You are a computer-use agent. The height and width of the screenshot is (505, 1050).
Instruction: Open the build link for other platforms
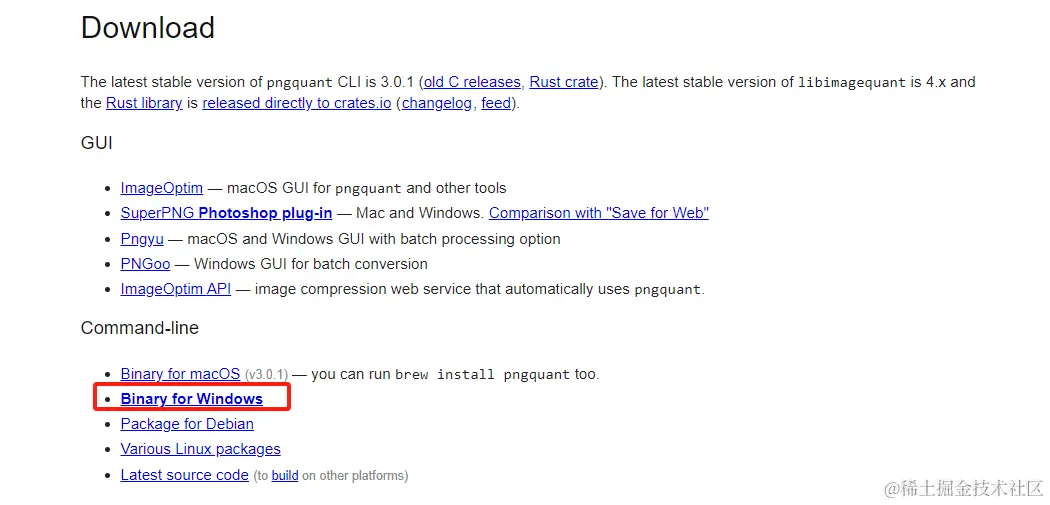tap(285, 476)
